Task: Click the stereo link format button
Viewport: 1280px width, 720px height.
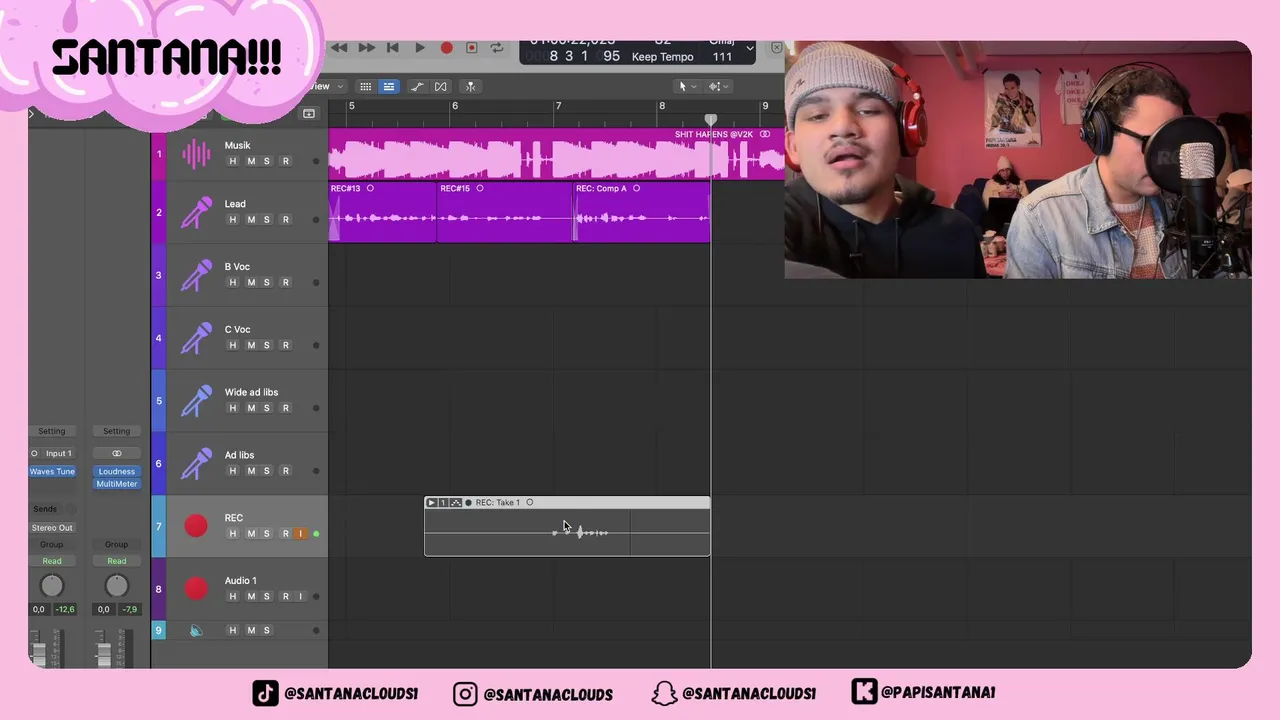Action: 117,454
